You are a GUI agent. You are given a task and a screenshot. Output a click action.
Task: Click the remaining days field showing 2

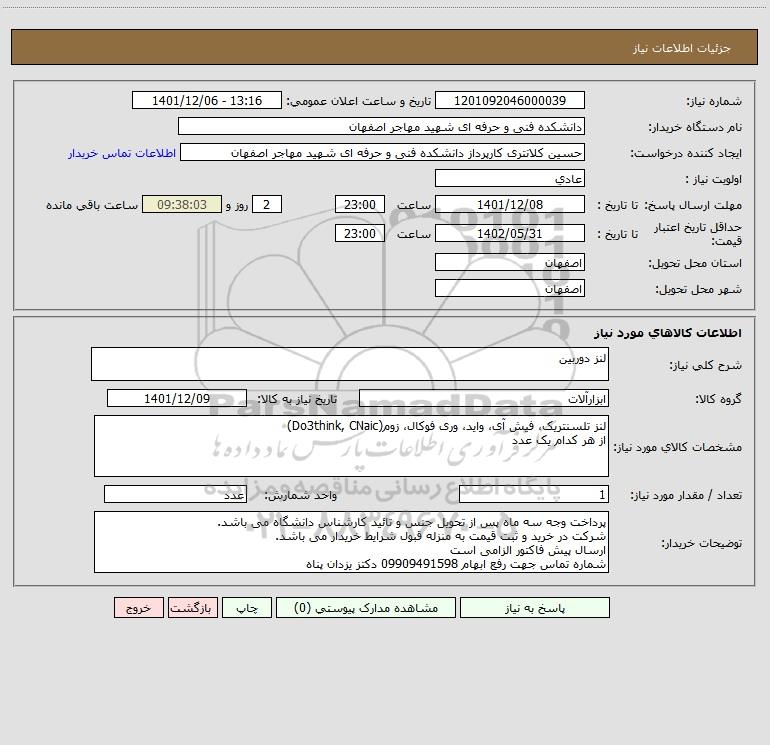[x=267, y=204]
